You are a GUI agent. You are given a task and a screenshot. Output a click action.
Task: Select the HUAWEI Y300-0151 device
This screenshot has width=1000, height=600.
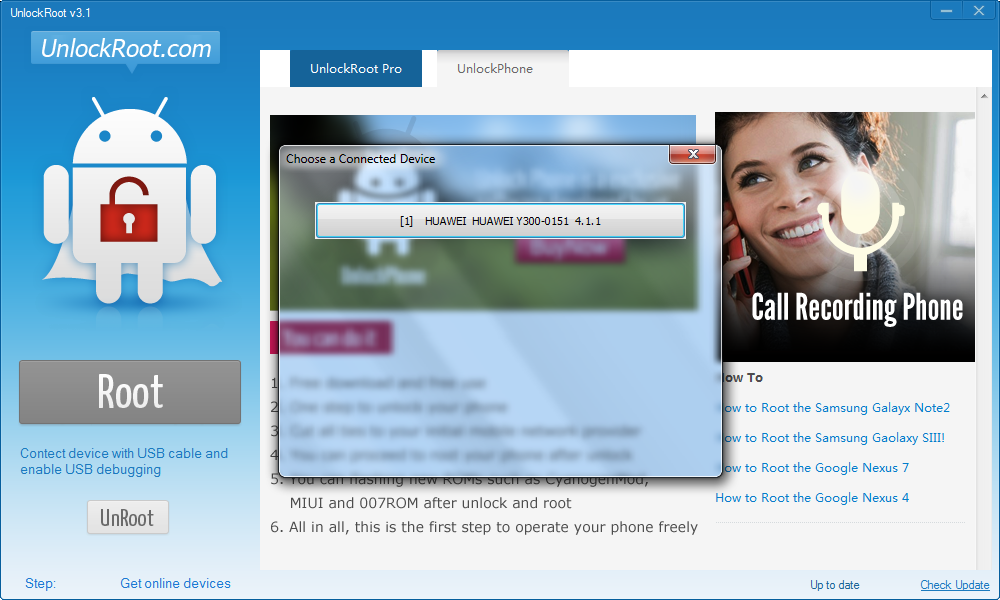(500, 221)
